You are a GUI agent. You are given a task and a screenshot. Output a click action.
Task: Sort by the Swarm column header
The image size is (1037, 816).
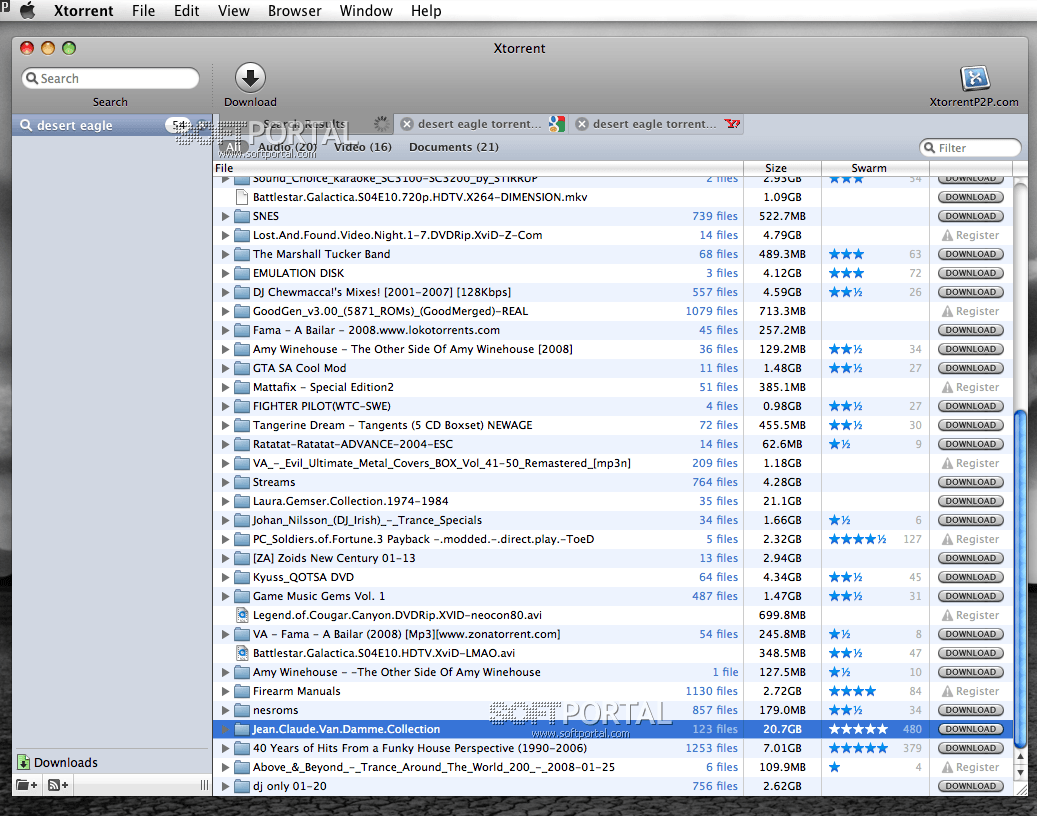pos(875,168)
